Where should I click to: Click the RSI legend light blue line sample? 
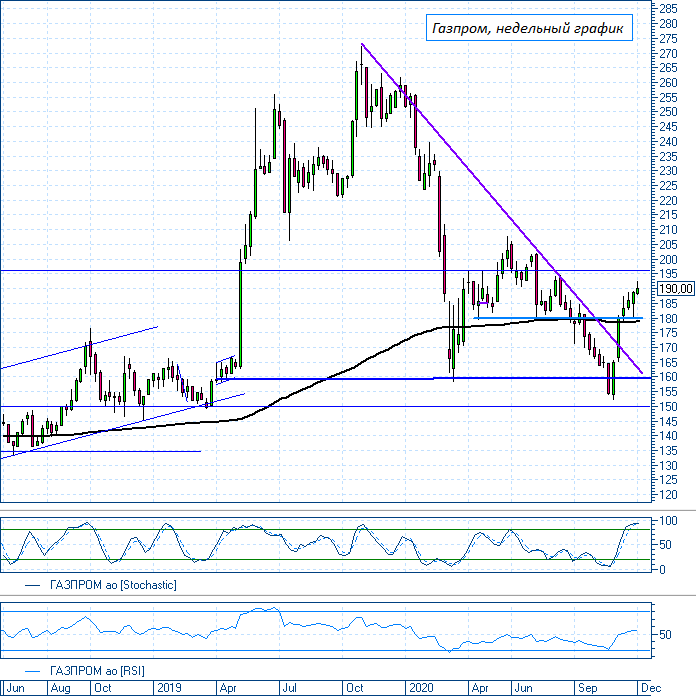(x=32, y=671)
